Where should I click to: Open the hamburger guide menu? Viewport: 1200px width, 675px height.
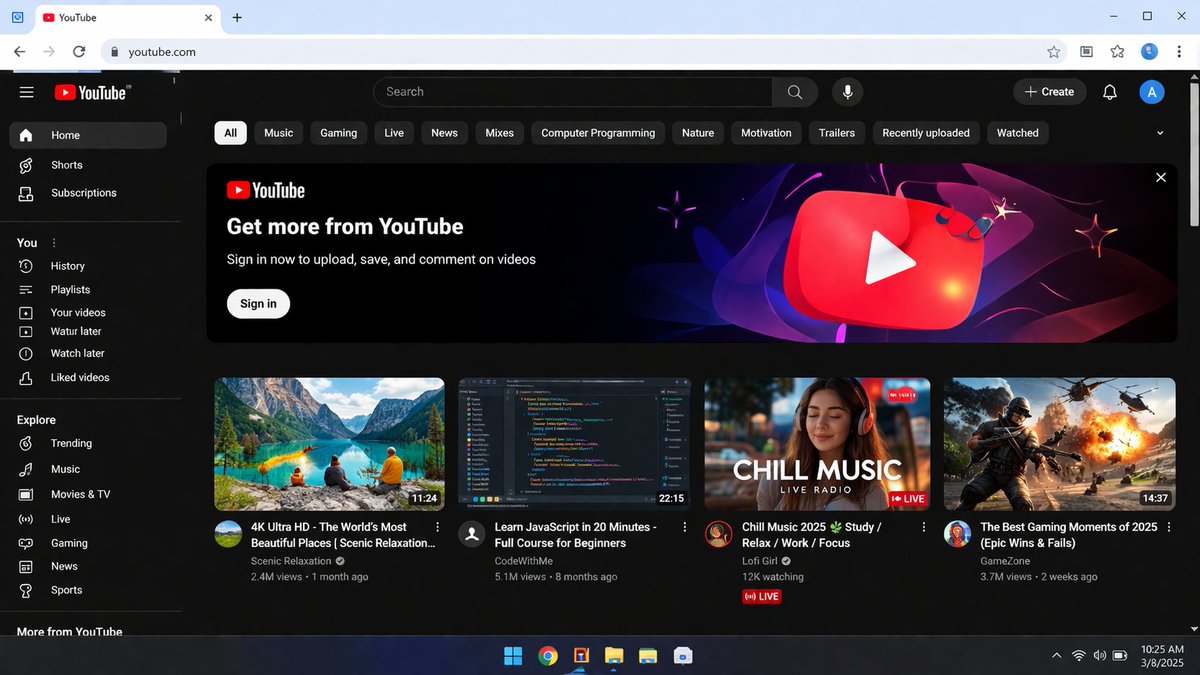point(27,92)
